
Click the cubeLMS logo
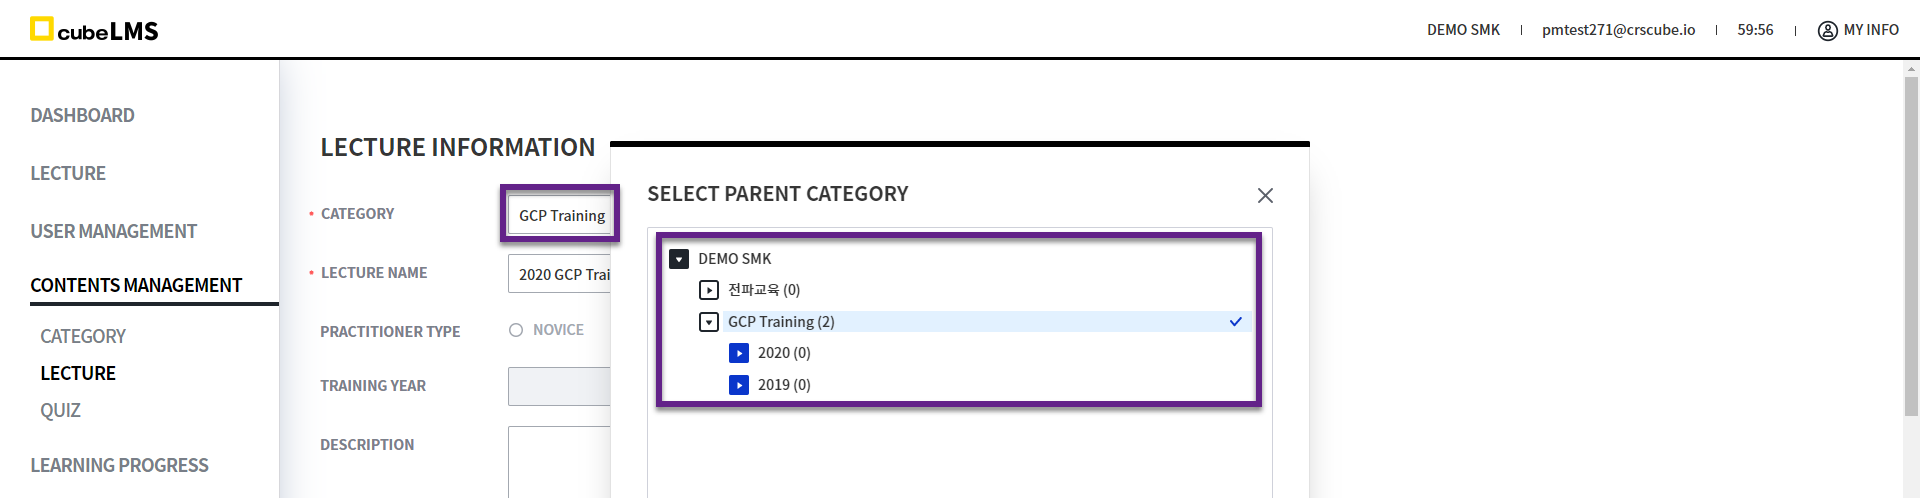point(94,30)
